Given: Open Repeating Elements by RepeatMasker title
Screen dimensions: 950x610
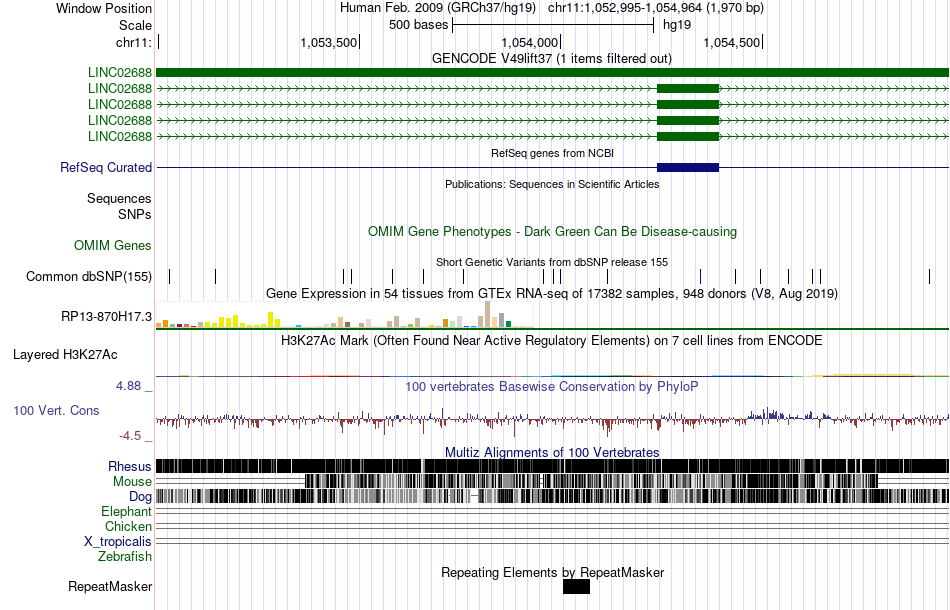Looking at the screenshot, I should pyautogui.click(x=552, y=572).
